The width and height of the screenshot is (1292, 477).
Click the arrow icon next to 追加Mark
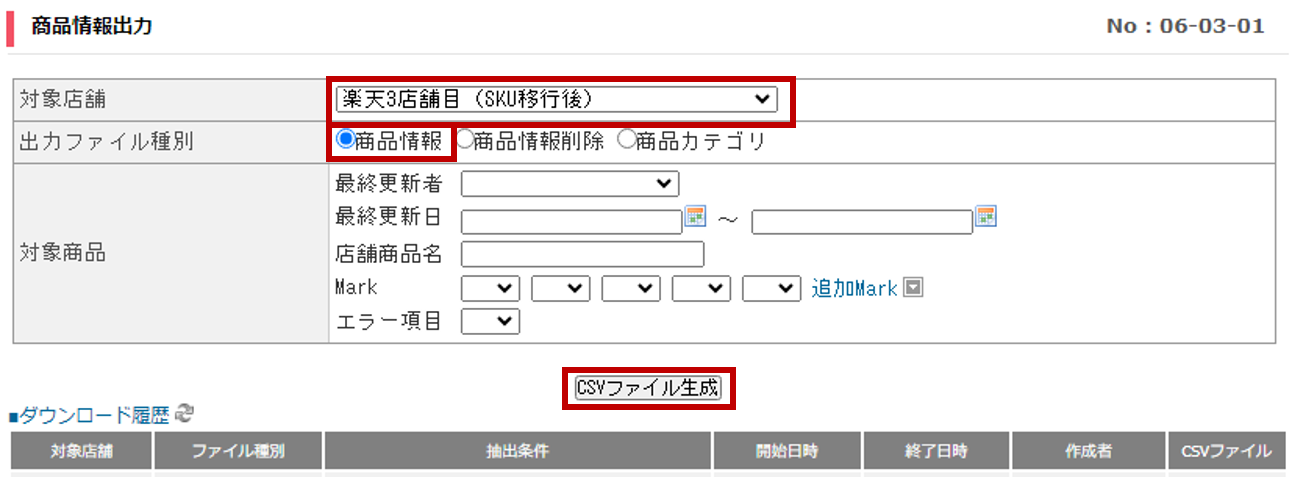click(x=912, y=288)
